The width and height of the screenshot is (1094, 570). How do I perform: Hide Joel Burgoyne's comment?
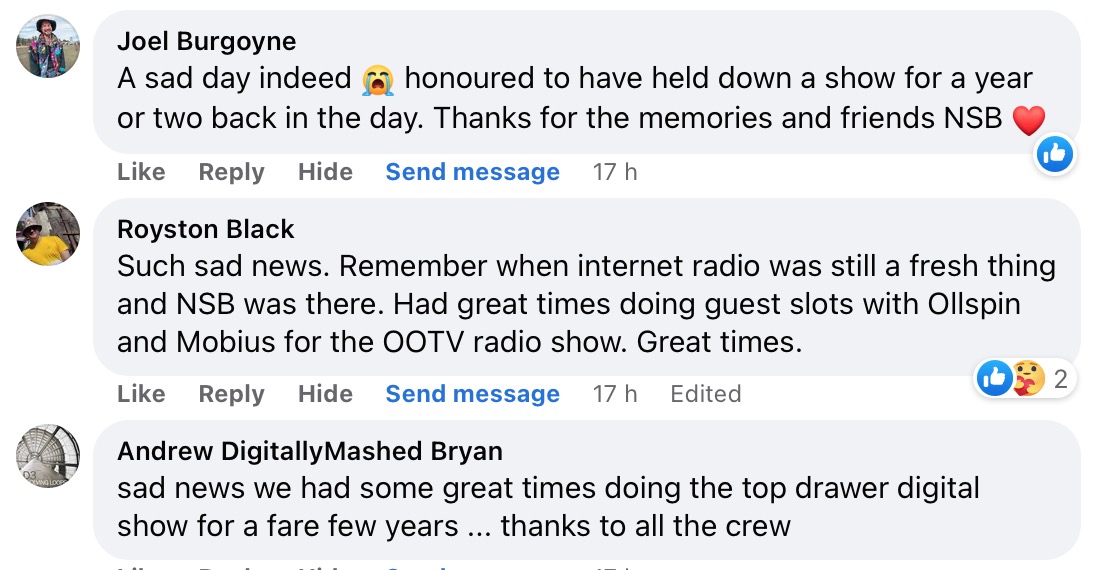coord(325,172)
